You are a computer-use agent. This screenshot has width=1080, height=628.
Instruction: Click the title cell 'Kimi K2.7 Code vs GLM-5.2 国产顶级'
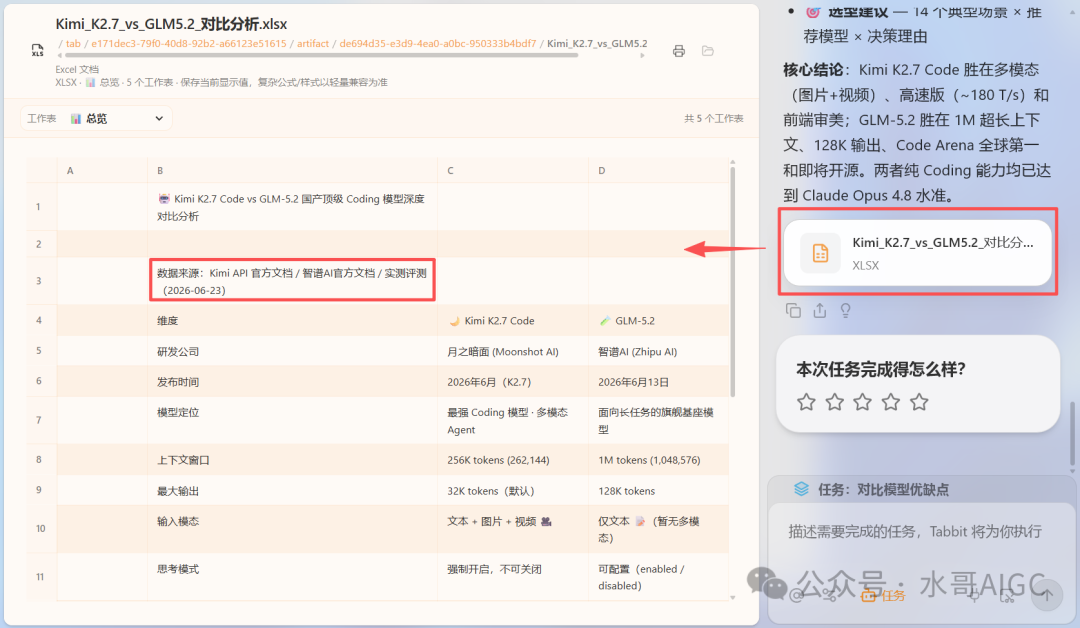click(292, 207)
